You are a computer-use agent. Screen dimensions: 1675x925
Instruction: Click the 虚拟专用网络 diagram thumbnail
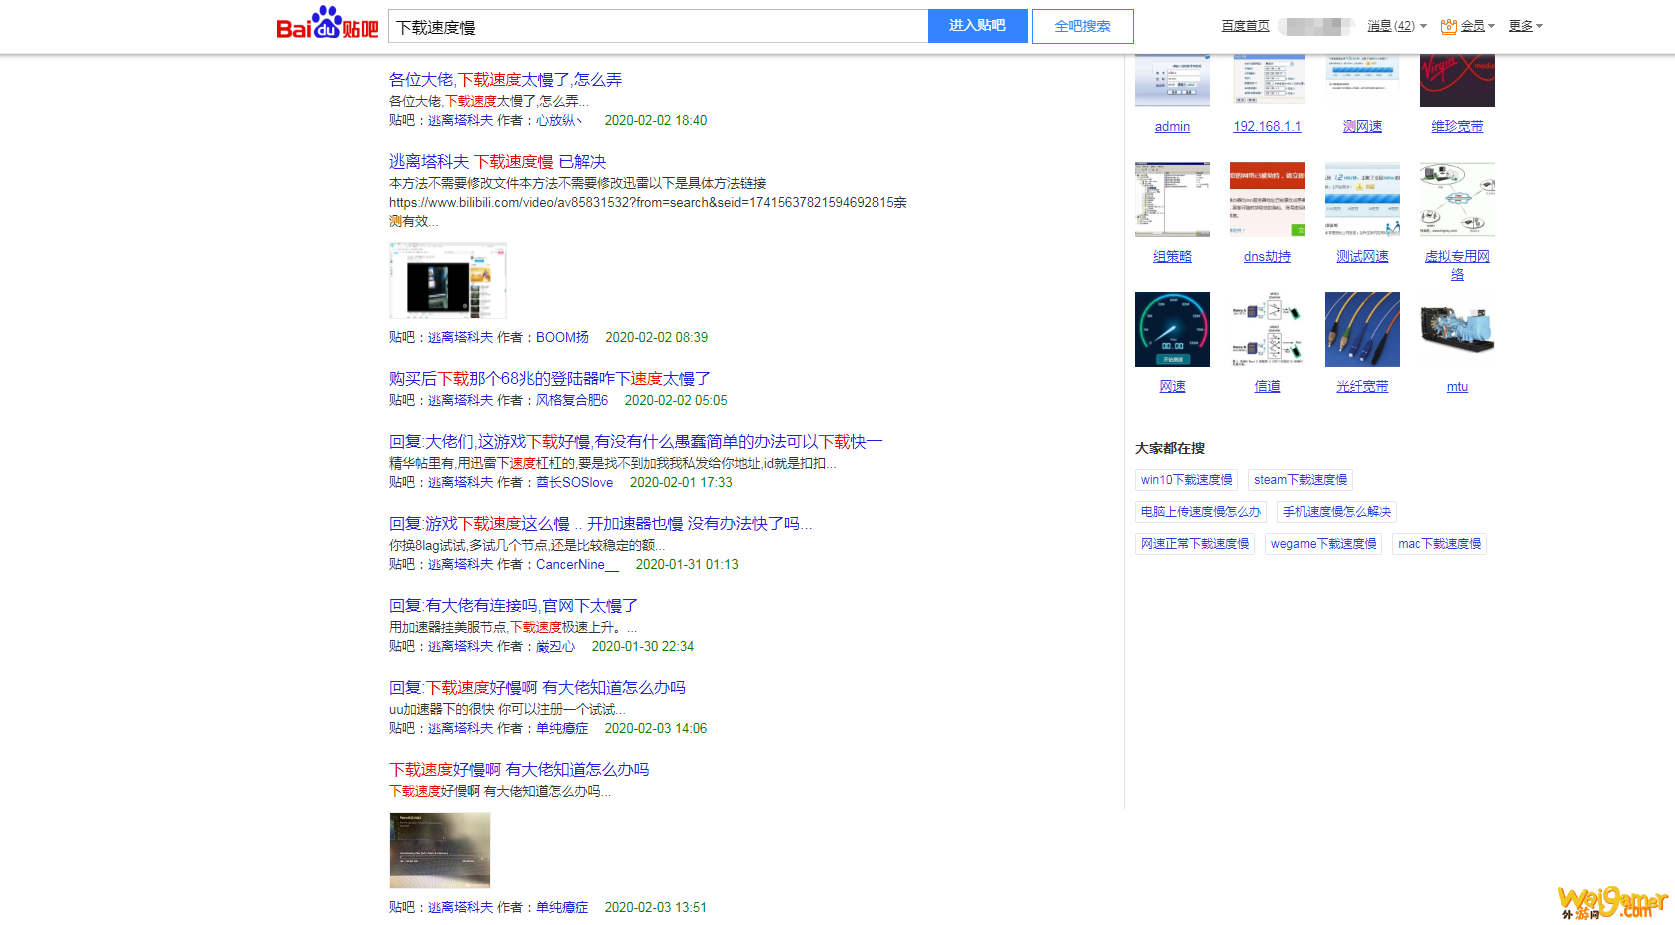point(1457,199)
